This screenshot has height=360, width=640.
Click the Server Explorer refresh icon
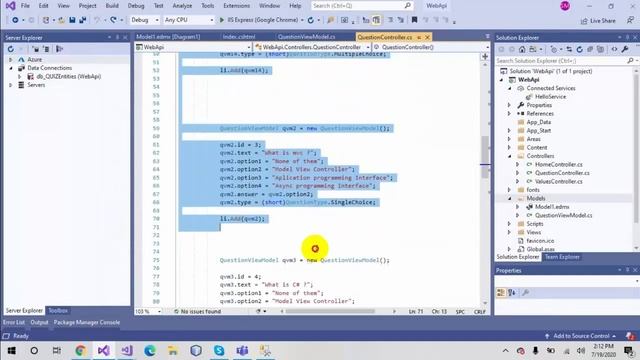click(11, 49)
